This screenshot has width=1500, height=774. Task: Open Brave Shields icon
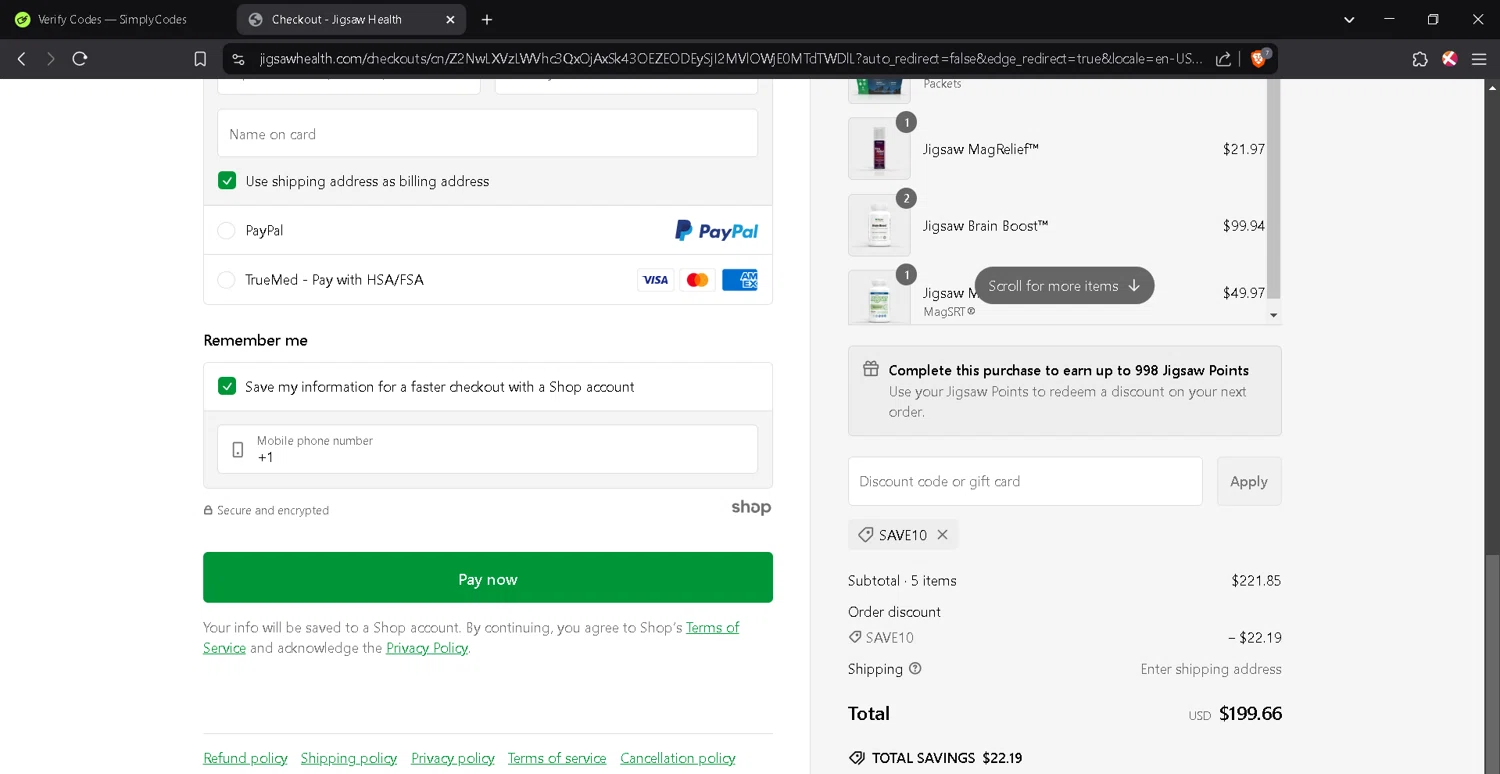coord(1260,58)
